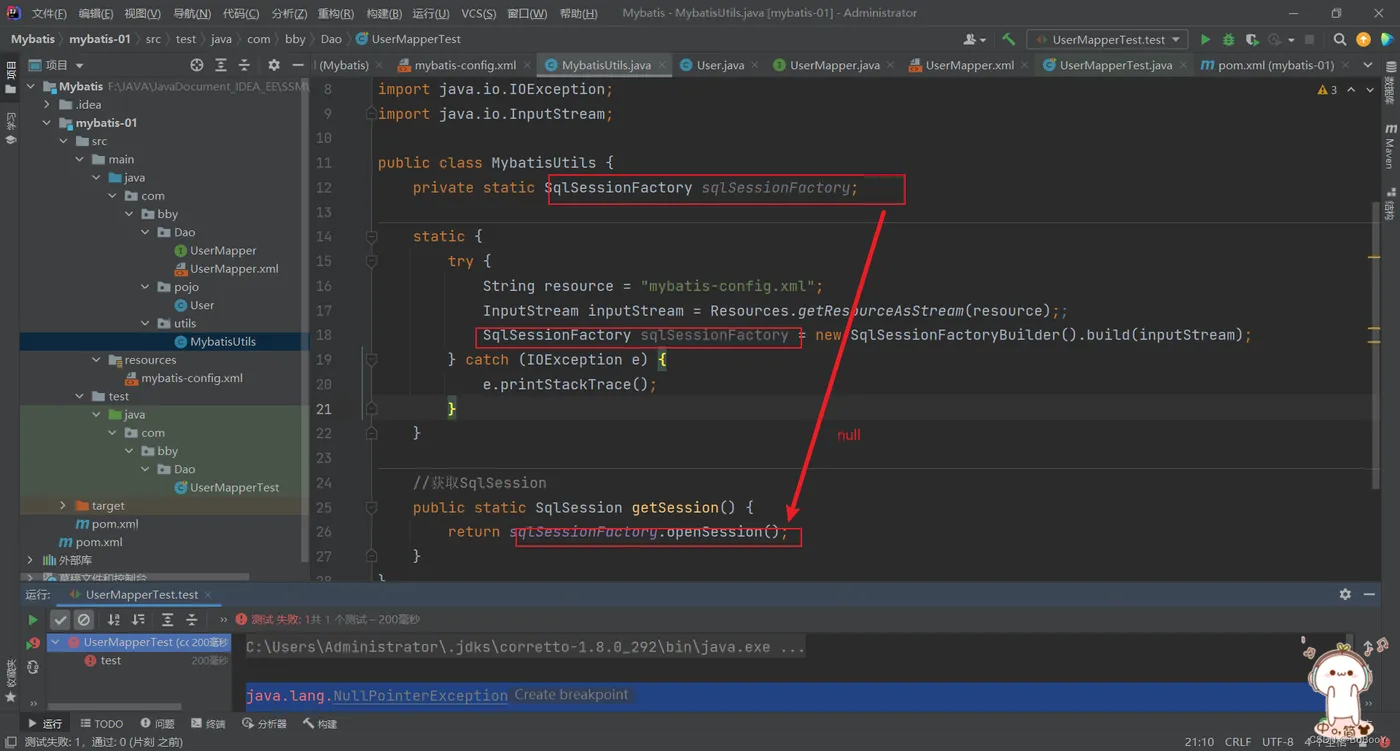Show hidden editor tabs dropdown chevron
Image resolution: width=1400 pixels, height=751 pixels.
pyautogui.click(x=1368, y=65)
